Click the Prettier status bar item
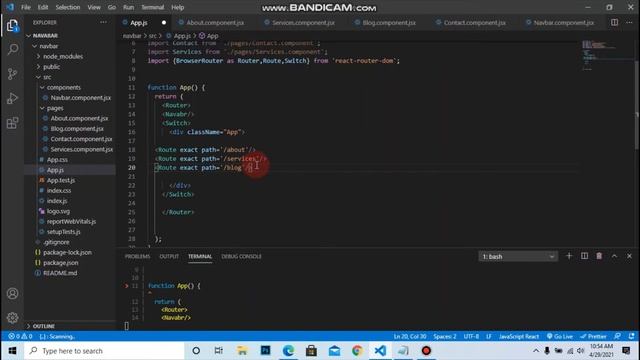Viewport: 640px width, 360px height. [593, 336]
